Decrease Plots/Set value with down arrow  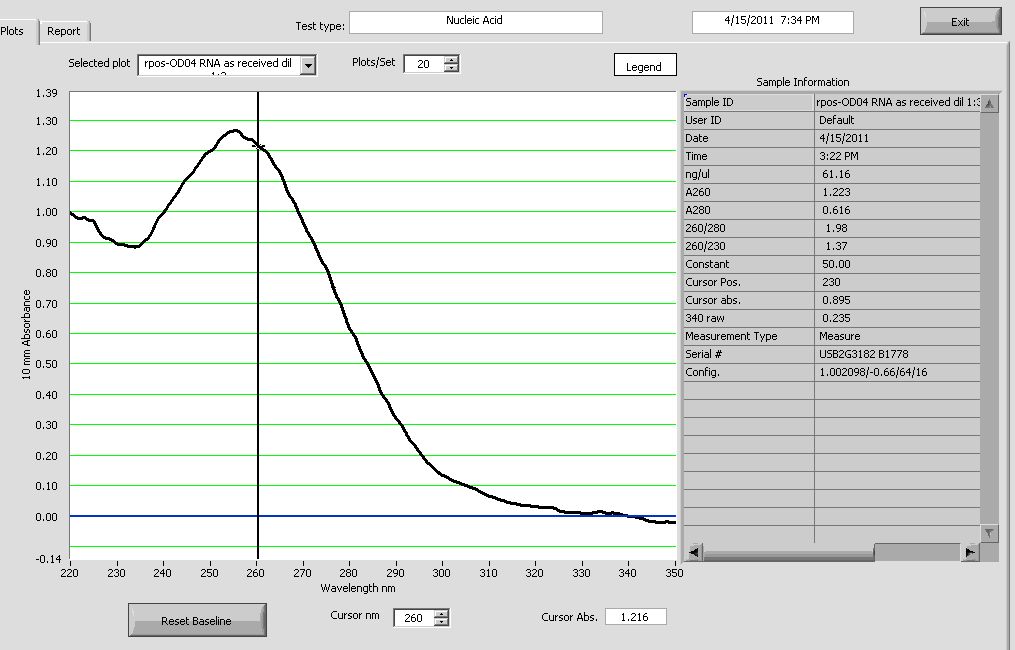click(x=451, y=69)
